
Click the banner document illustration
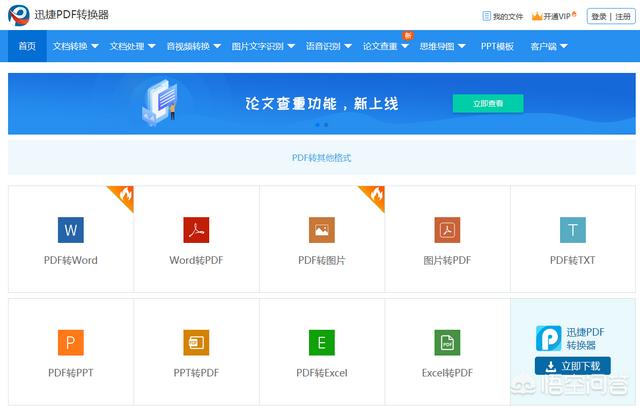160,102
